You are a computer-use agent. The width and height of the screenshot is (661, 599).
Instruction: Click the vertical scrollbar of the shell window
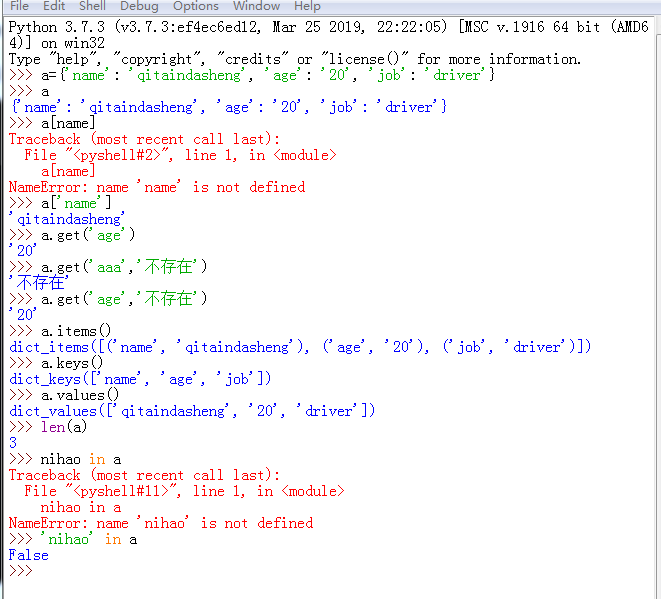(x=658, y=307)
